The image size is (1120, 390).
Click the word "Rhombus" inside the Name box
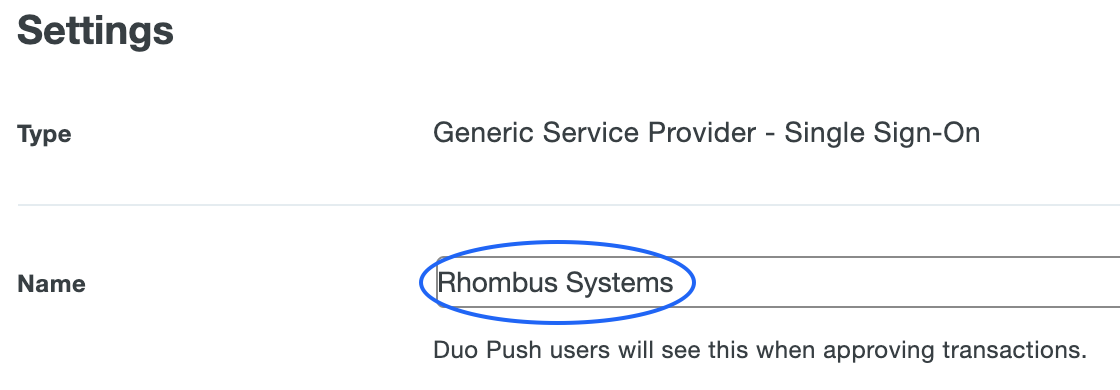coord(497,283)
